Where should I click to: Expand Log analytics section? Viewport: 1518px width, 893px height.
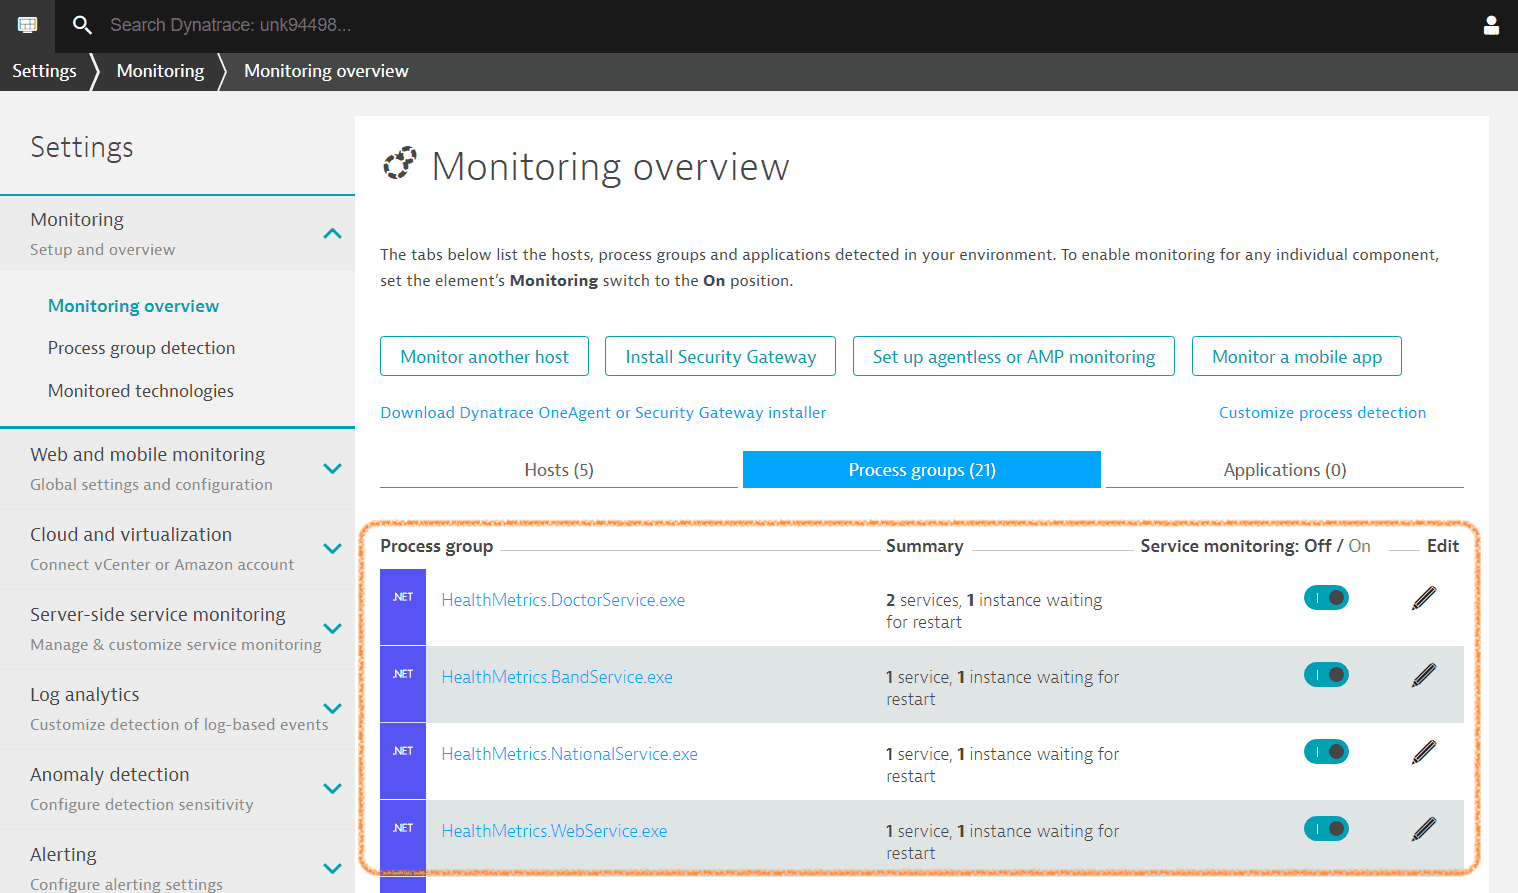(x=333, y=708)
